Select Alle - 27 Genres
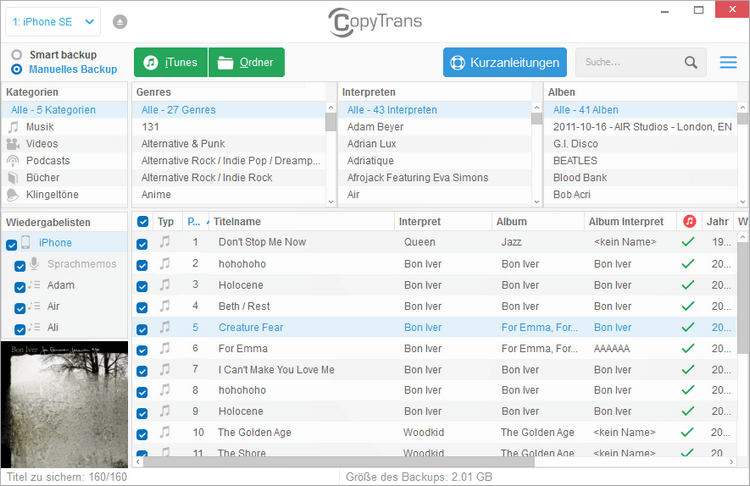The width and height of the screenshot is (750, 486). [229, 110]
